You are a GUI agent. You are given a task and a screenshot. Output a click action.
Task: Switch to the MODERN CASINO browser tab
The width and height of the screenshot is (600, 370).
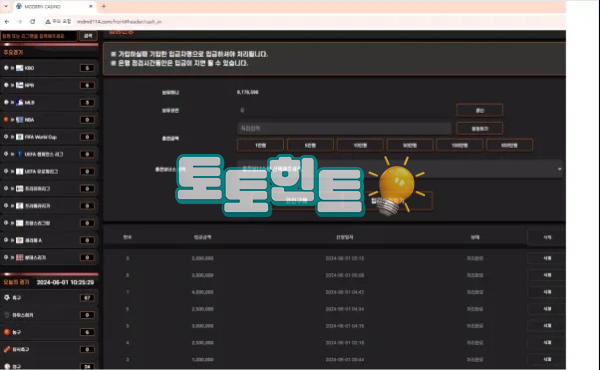click(54, 7)
